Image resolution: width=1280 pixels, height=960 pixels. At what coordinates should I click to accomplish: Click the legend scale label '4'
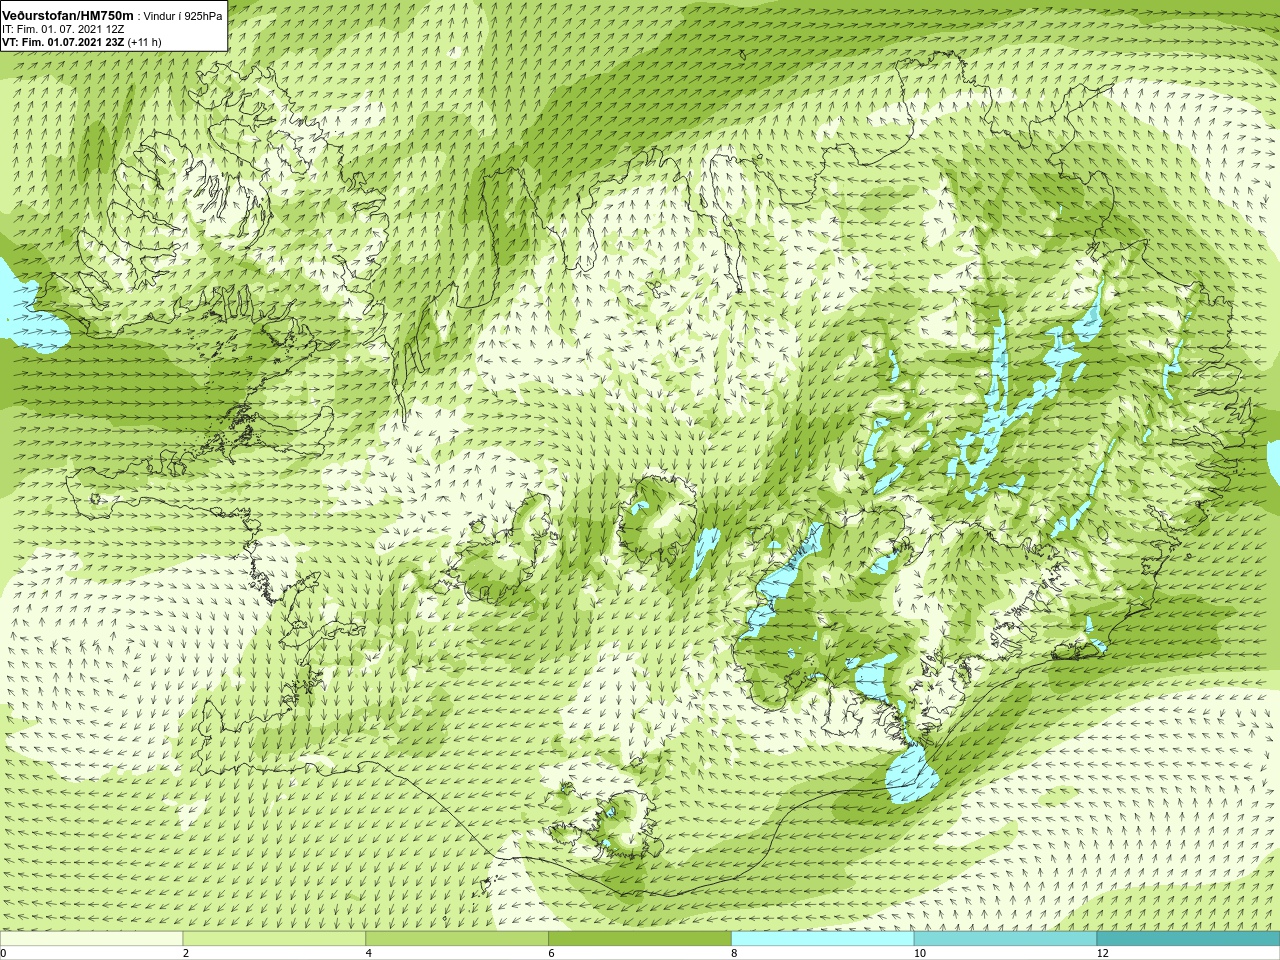(x=369, y=953)
